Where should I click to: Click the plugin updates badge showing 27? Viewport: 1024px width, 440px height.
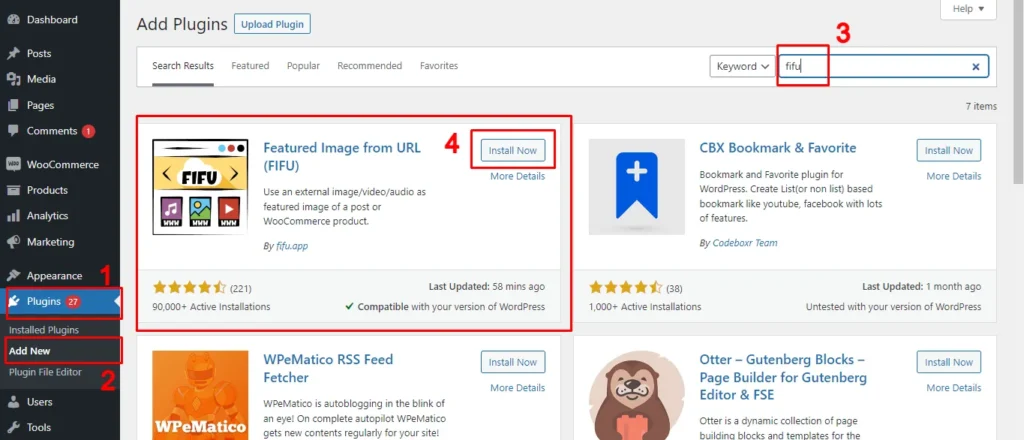tap(72, 302)
